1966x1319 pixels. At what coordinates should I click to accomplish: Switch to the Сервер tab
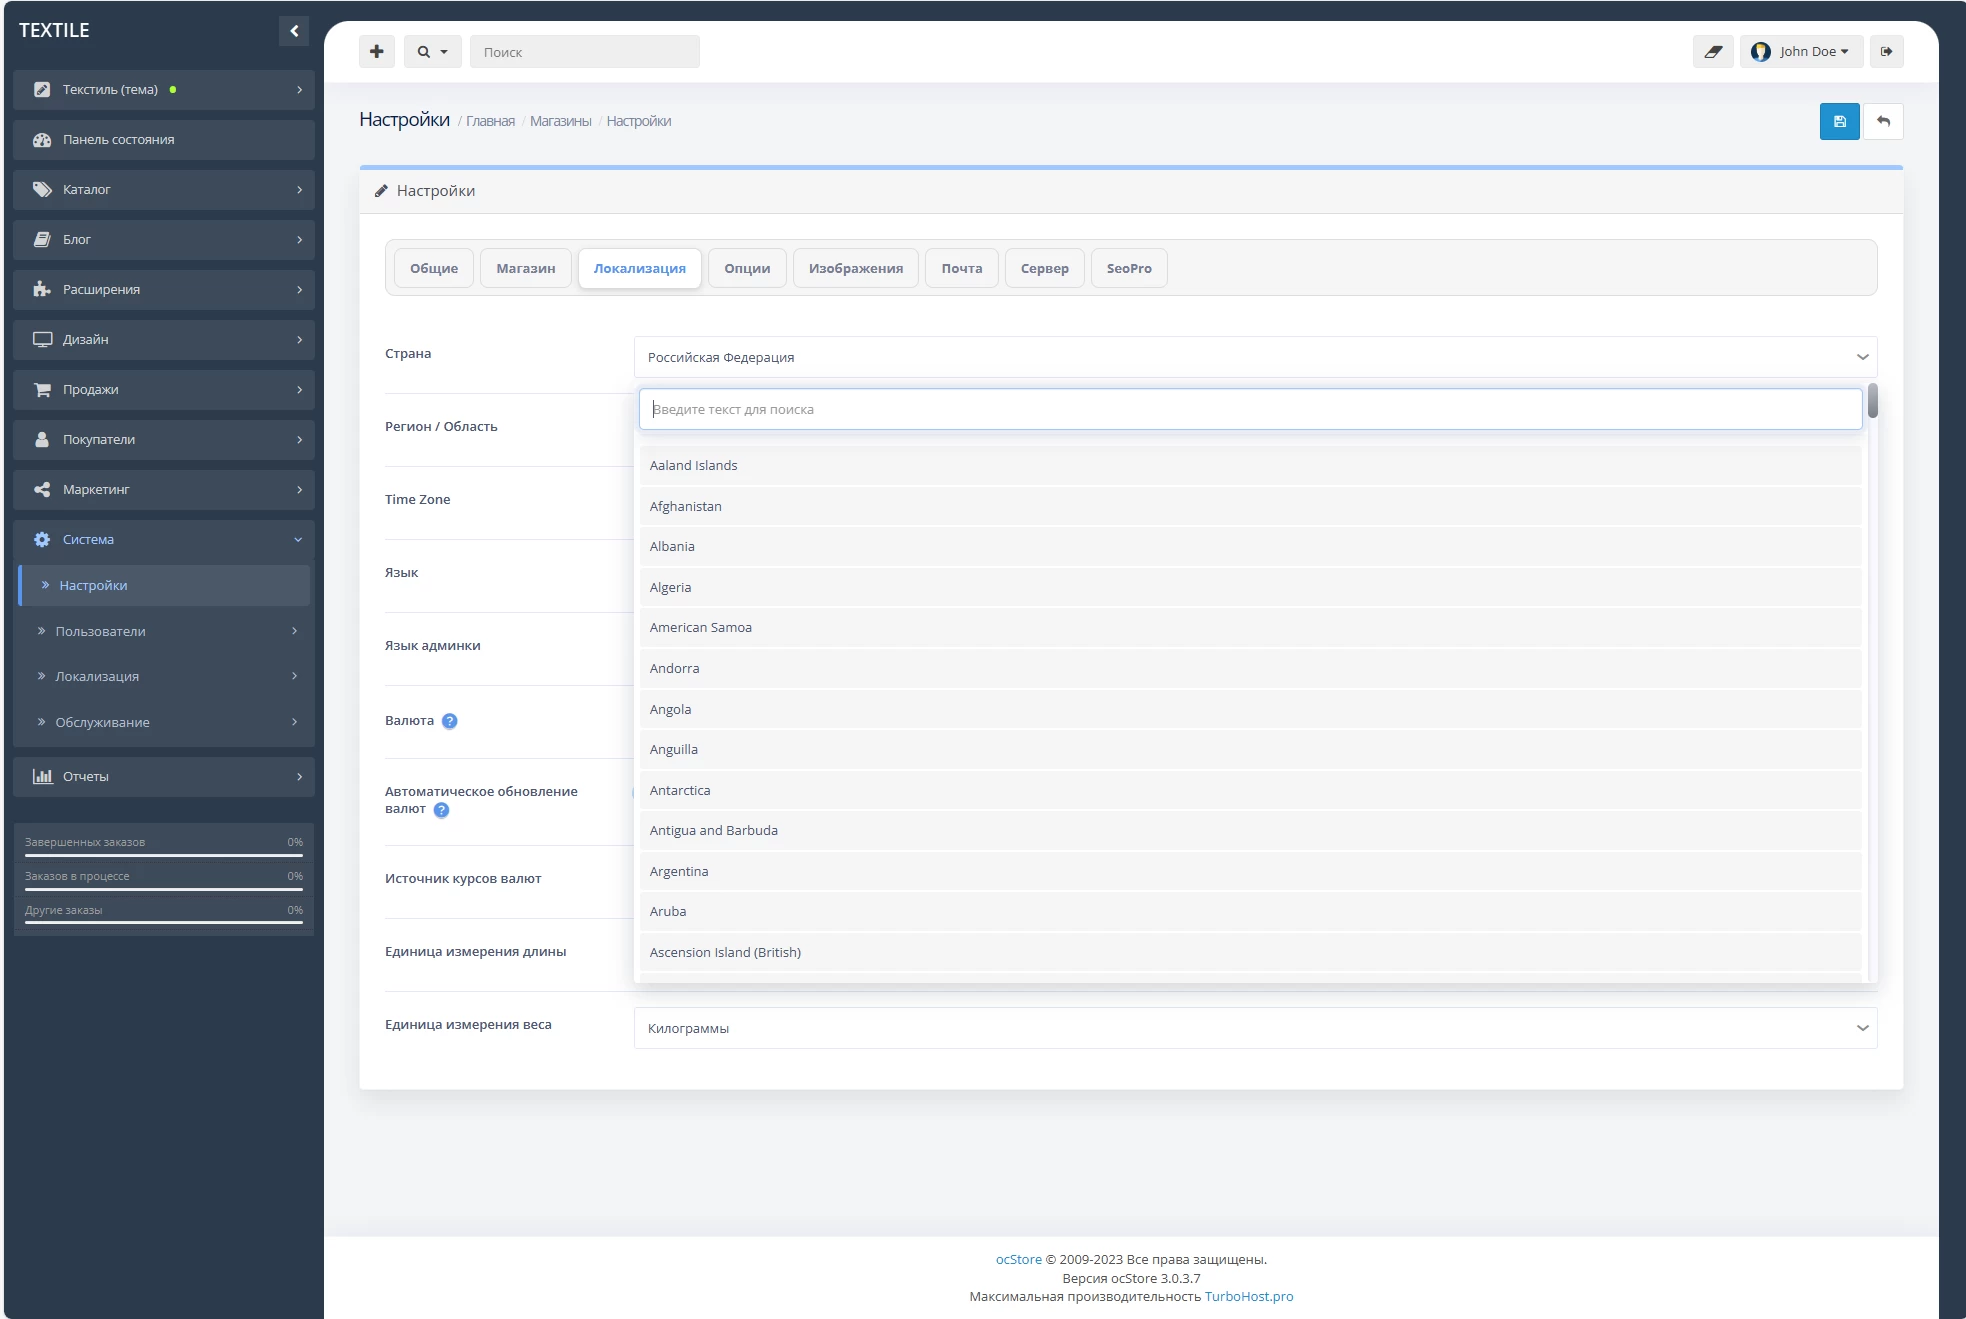point(1045,268)
